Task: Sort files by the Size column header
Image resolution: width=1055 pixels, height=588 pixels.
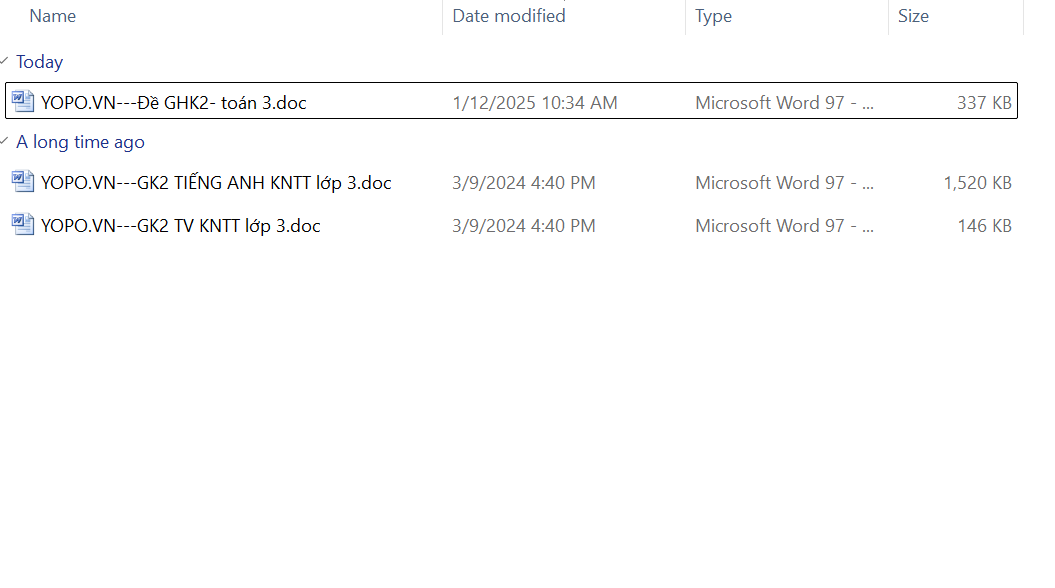Action: pos(912,16)
